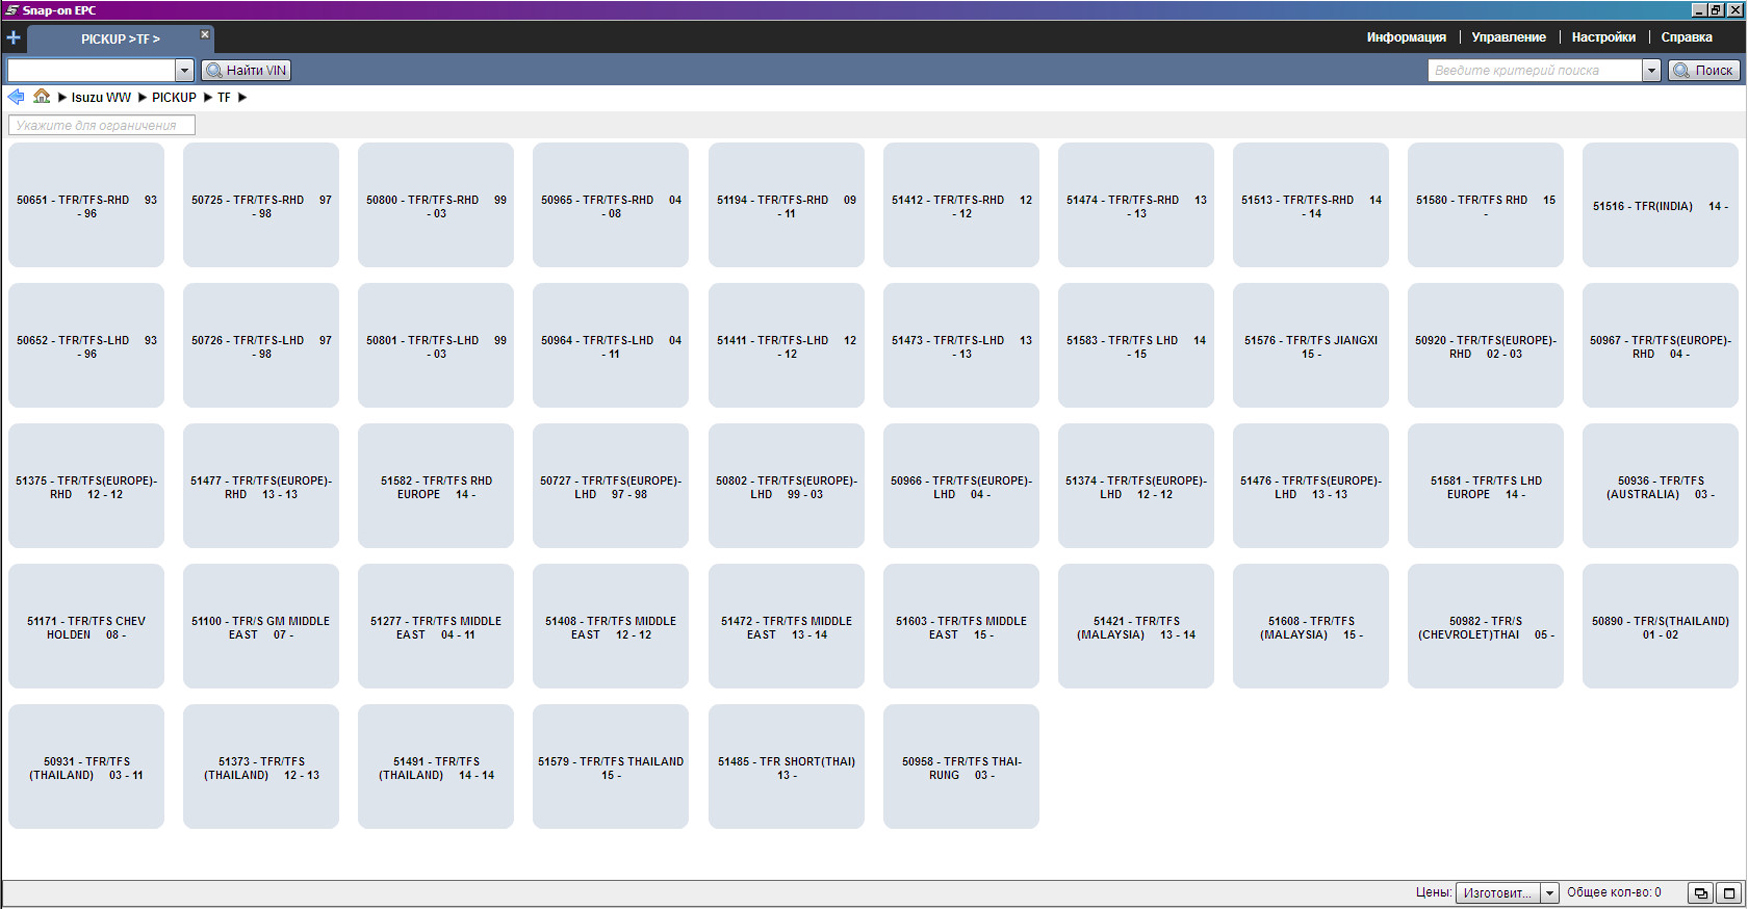Viewport: 1748px width, 909px height.
Task: Click PICKUP in the breadcrumb path
Action: pyautogui.click(x=174, y=98)
